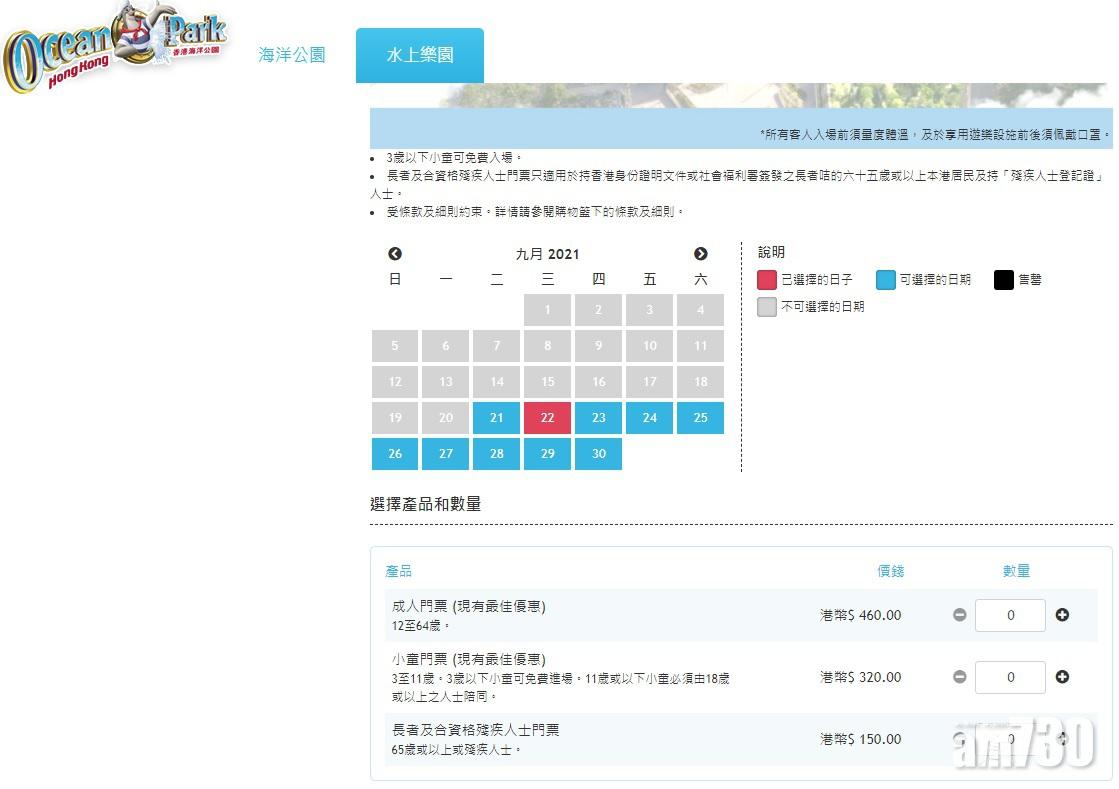Select September 24 on the calendar
Image resolution: width=1119 pixels, height=789 pixels.
(649, 418)
